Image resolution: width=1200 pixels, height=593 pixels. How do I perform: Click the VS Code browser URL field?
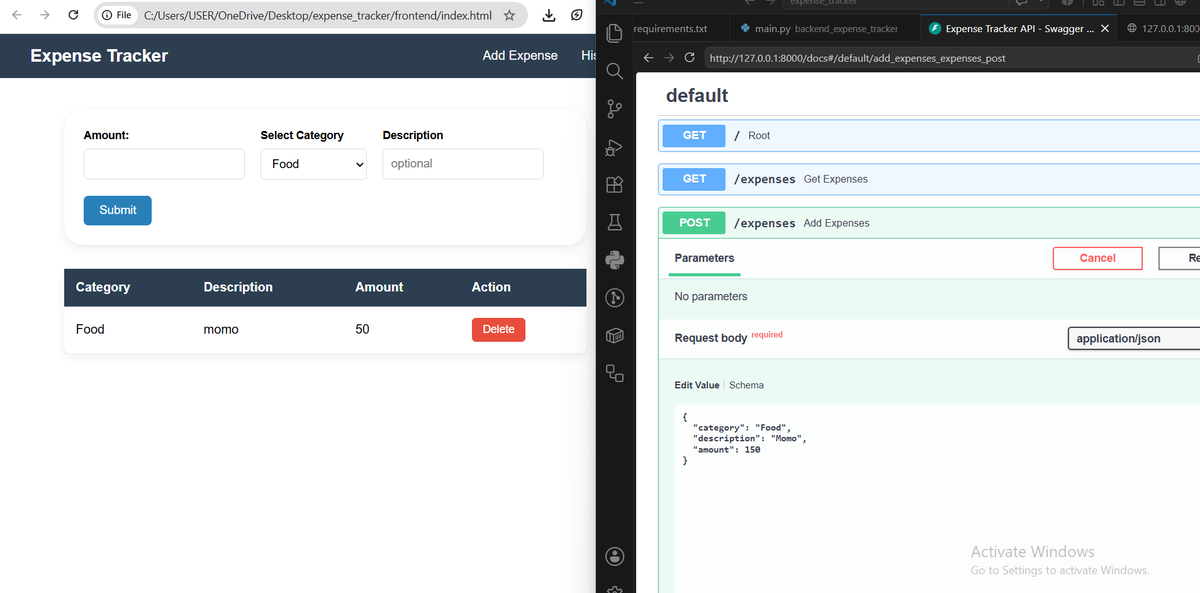tap(950, 58)
